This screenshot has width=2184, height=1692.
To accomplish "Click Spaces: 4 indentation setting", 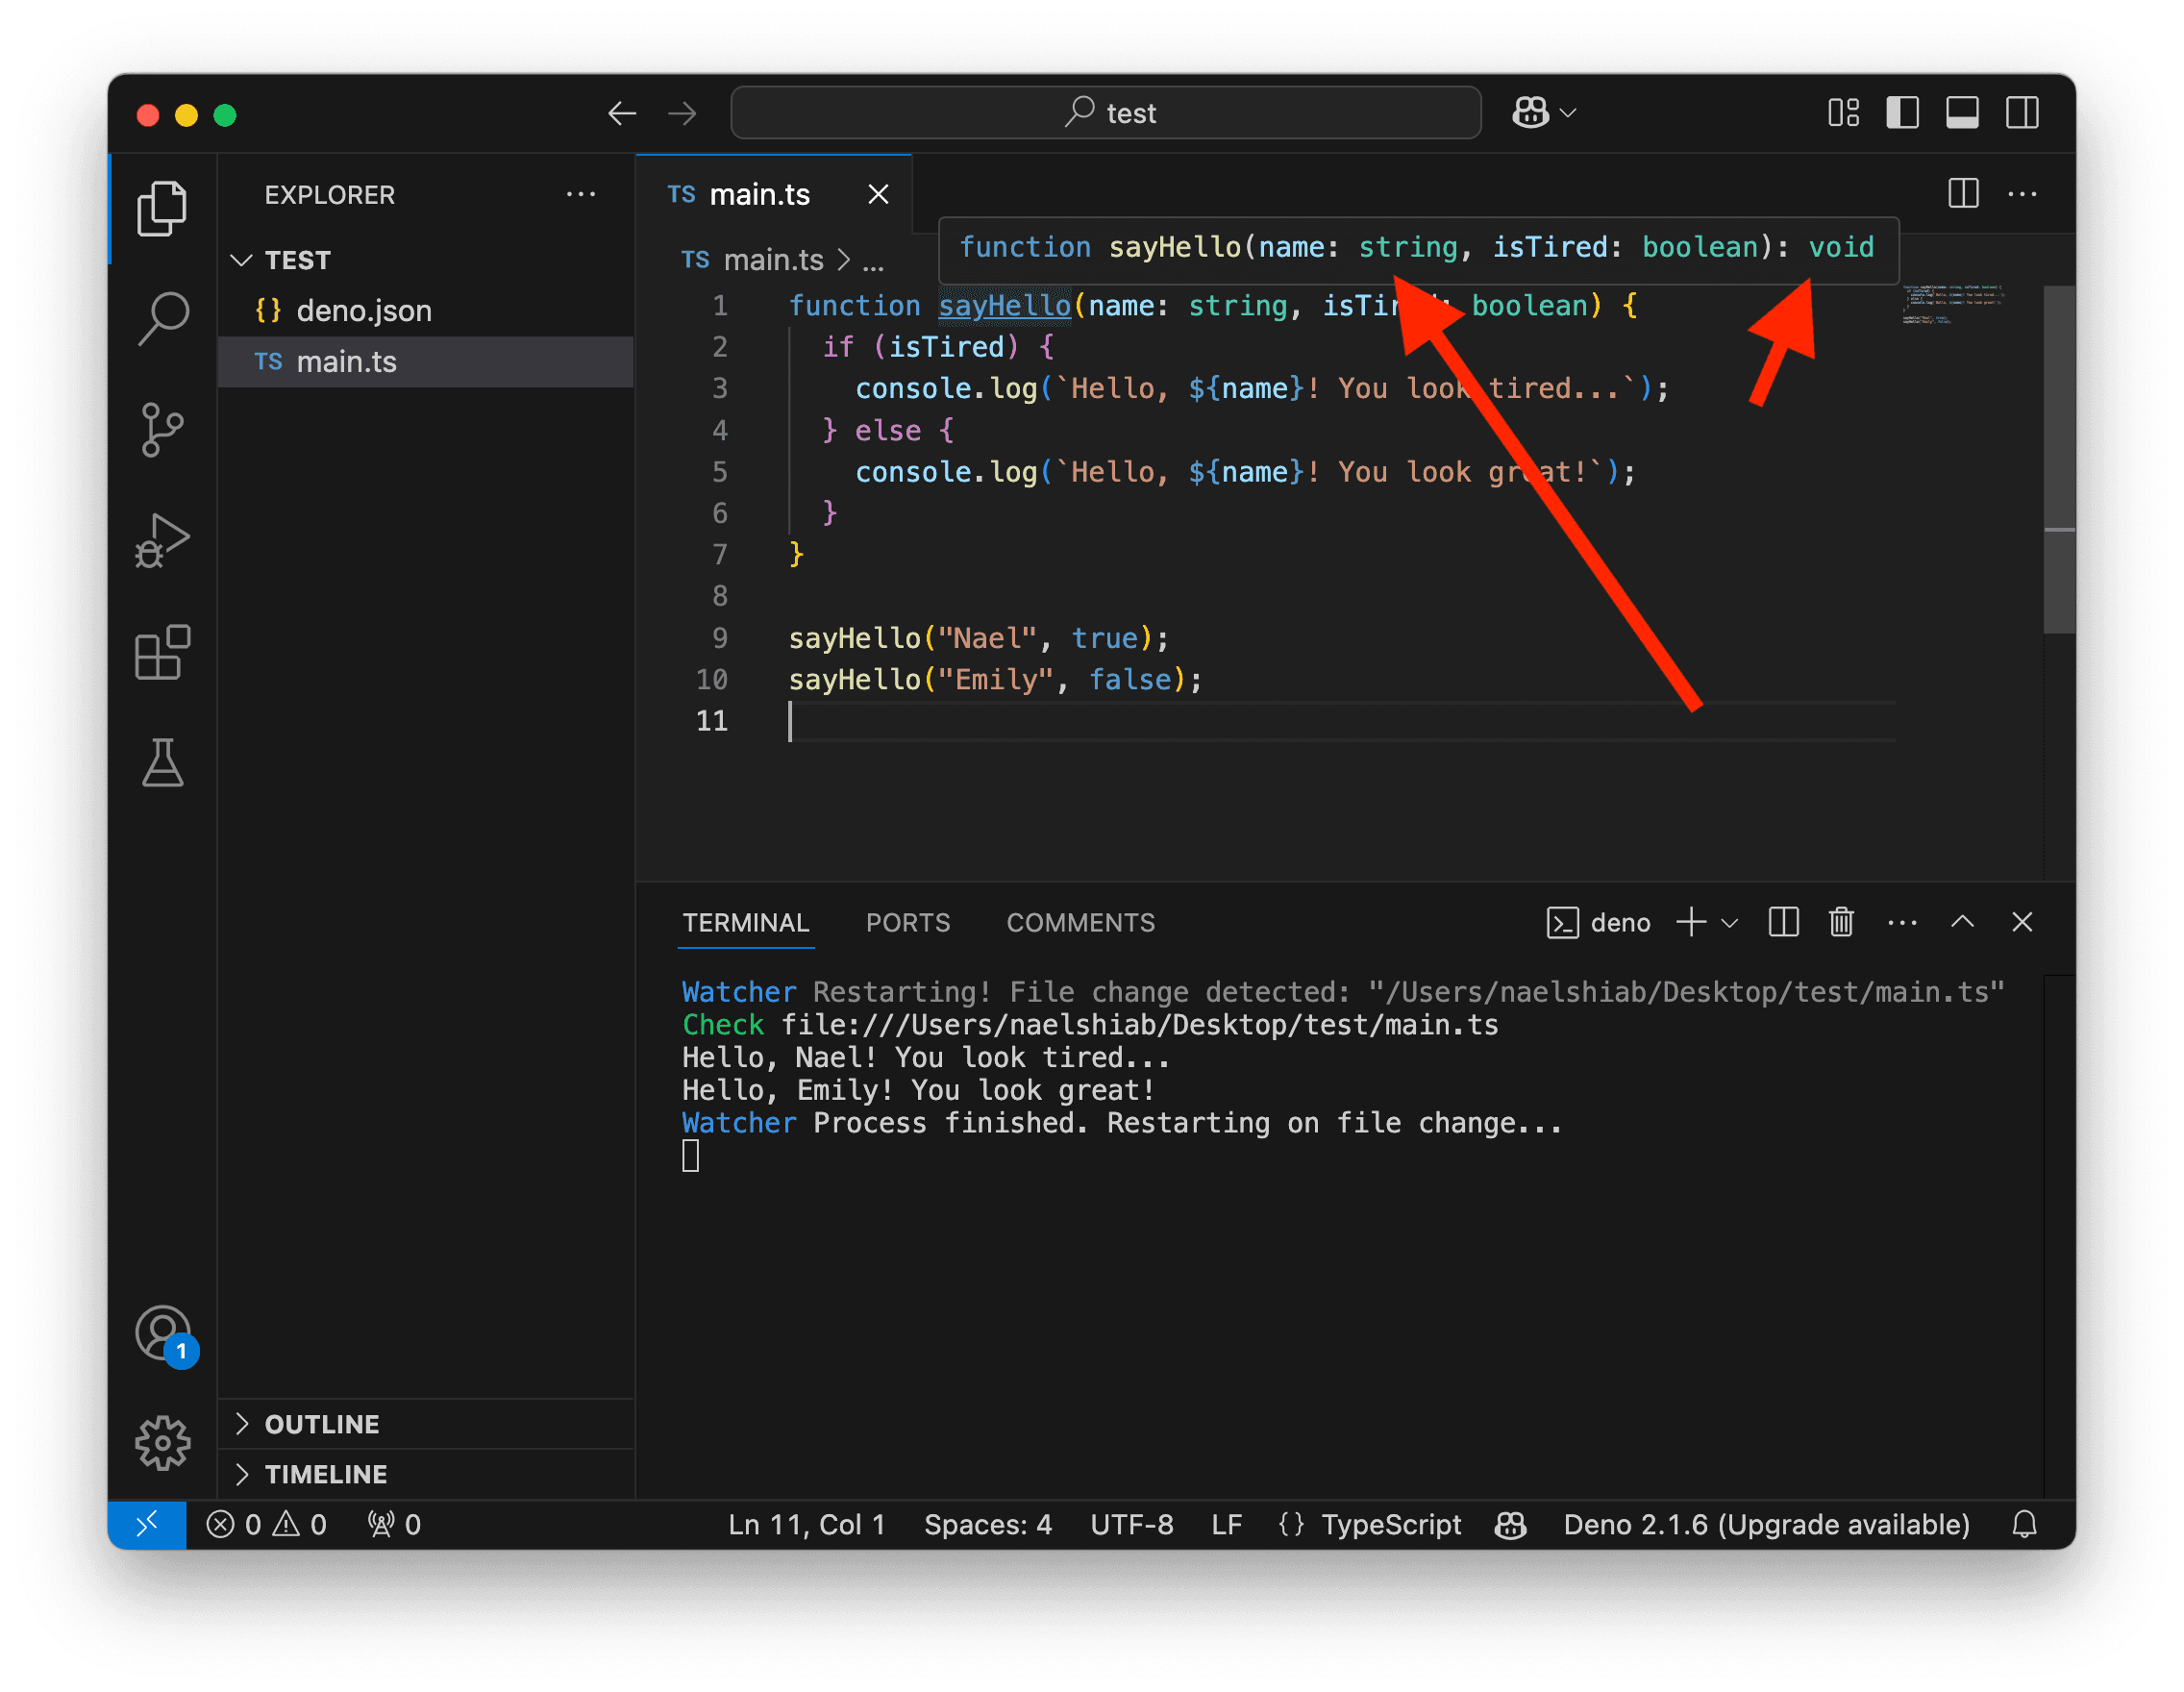I will coord(987,1524).
